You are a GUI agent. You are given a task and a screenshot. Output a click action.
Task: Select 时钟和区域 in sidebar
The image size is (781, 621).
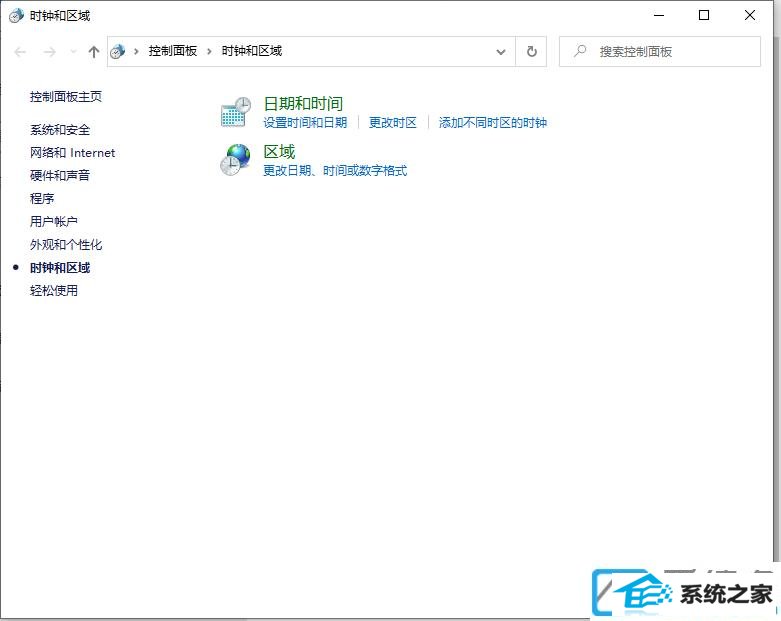pyautogui.click(x=60, y=268)
